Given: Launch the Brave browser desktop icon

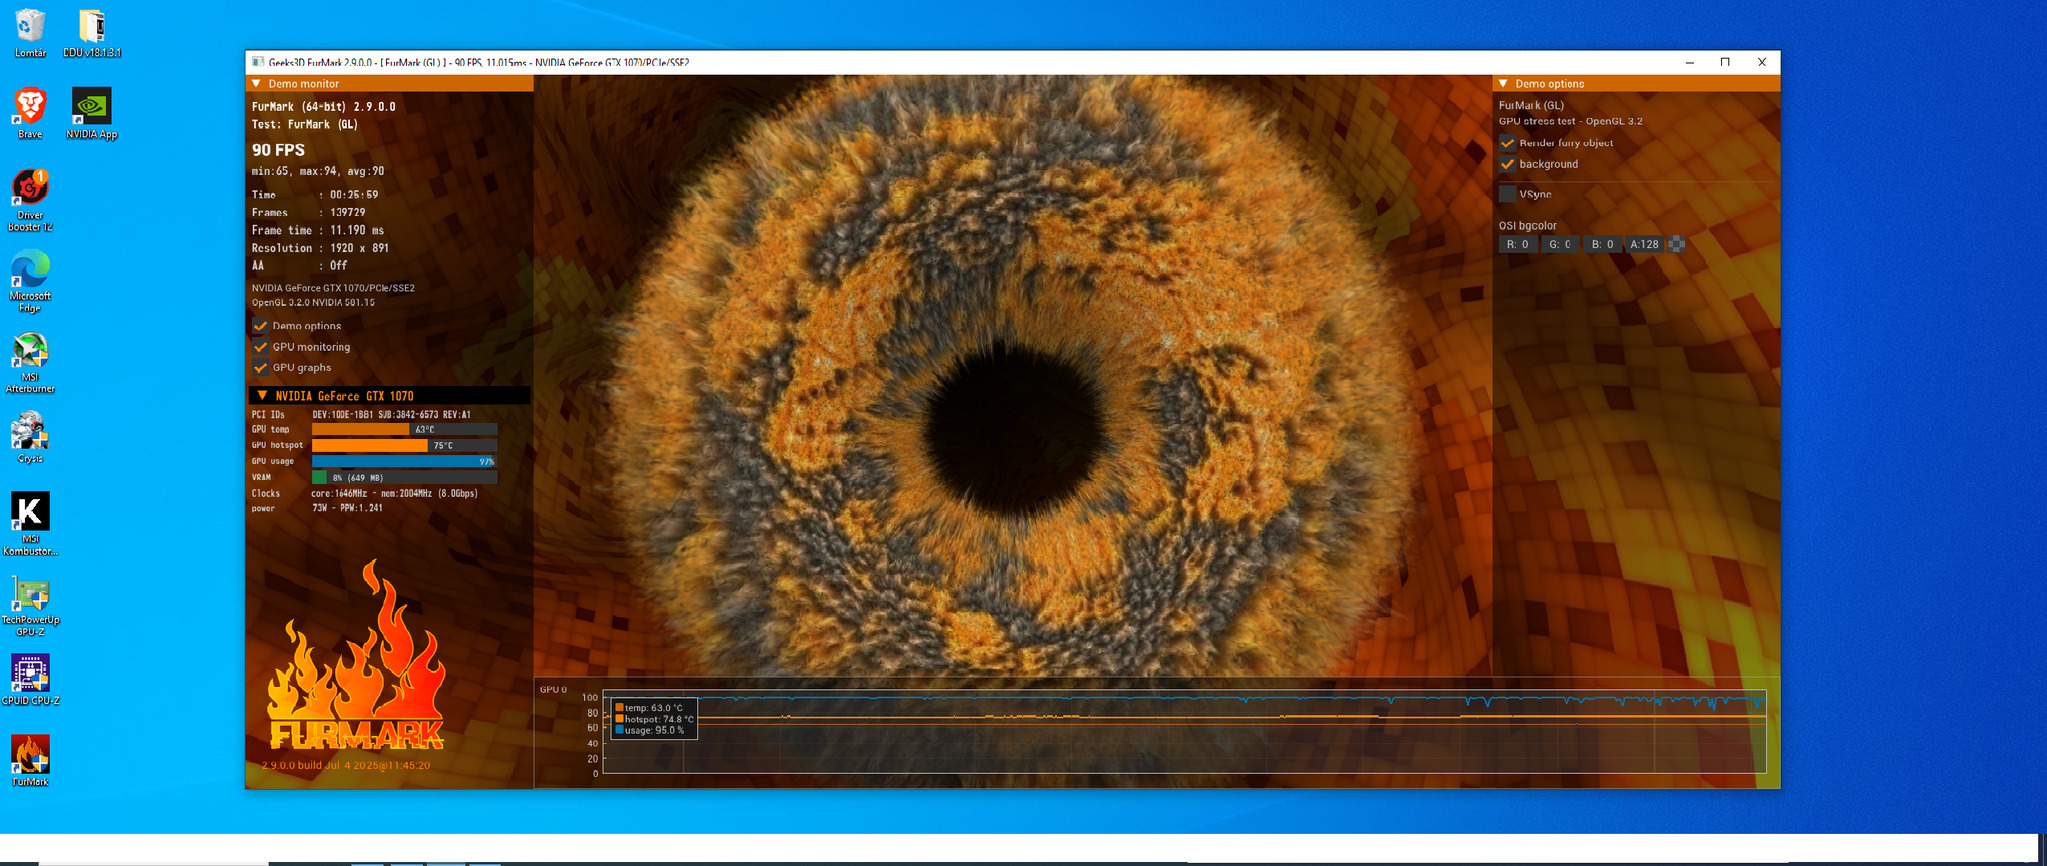Looking at the screenshot, I should (30, 112).
